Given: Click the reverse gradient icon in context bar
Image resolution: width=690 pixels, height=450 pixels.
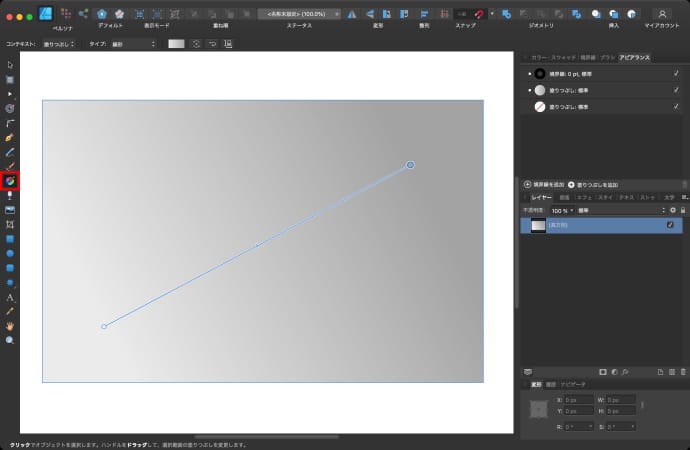Looking at the screenshot, I should tap(197, 44).
